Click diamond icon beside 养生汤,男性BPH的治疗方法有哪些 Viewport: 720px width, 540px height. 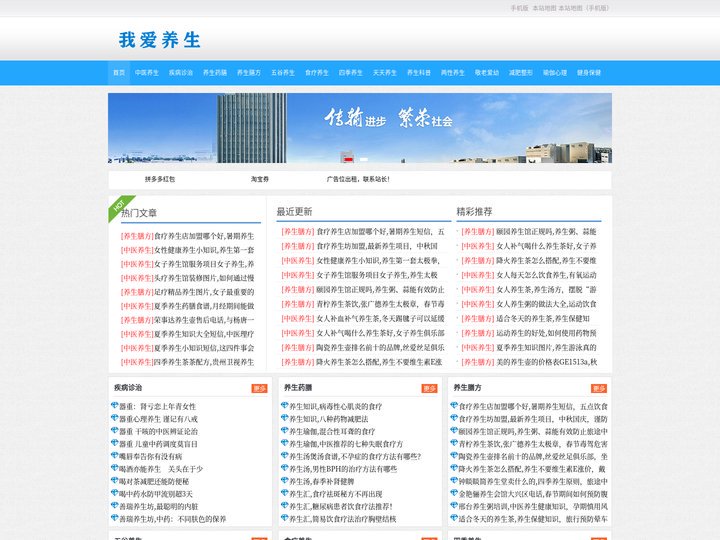coord(285,468)
